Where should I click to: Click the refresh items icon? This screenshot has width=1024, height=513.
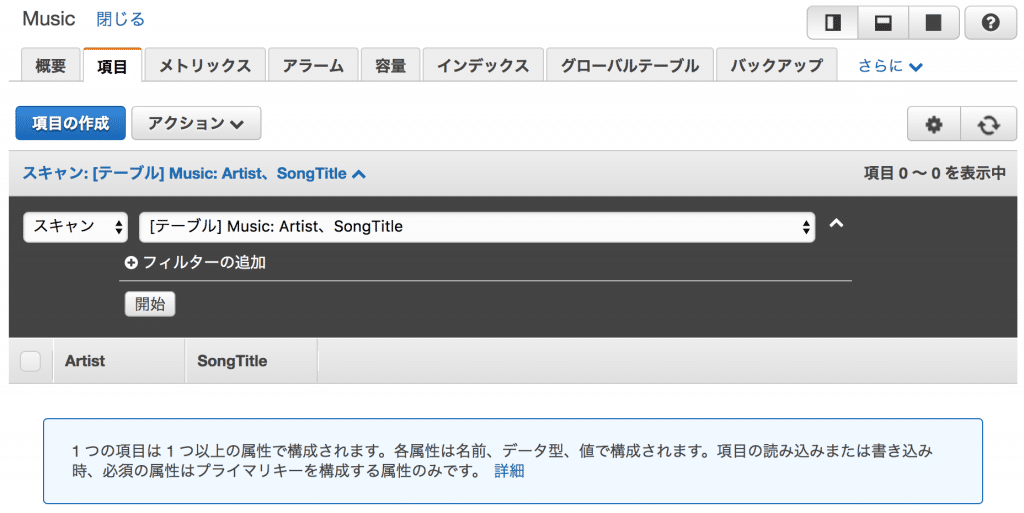tap(988, 124)
